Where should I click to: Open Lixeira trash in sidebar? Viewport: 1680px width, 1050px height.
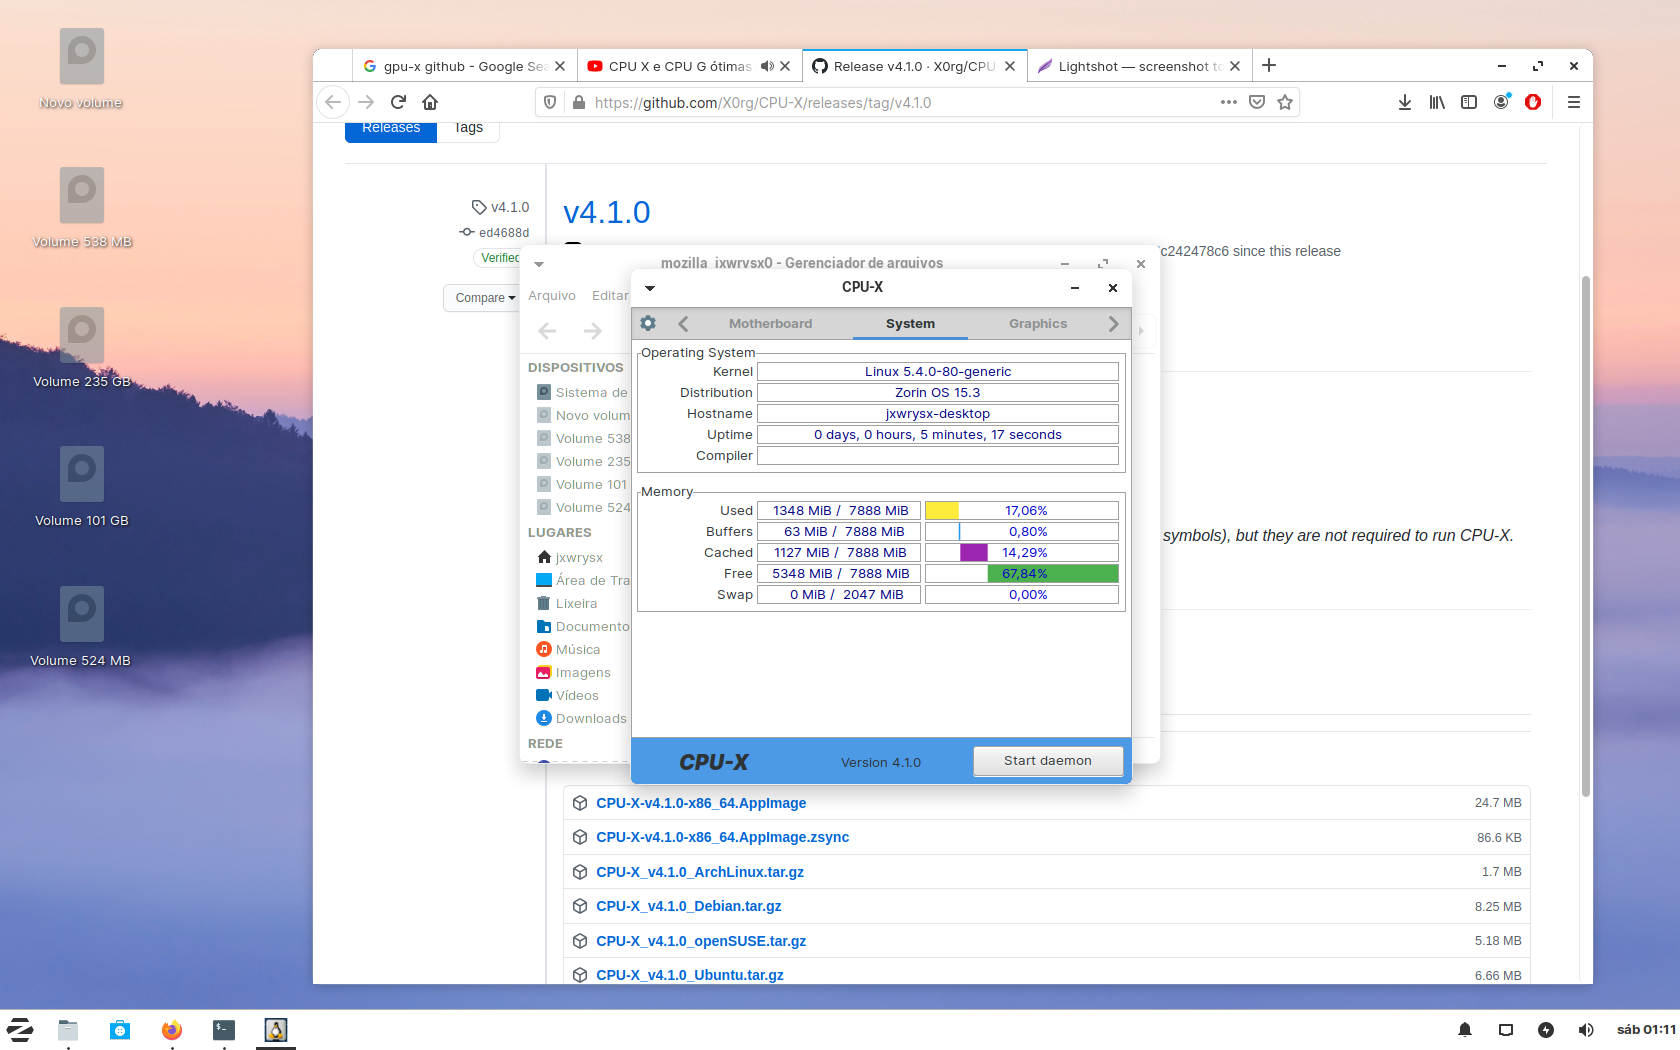576,604
